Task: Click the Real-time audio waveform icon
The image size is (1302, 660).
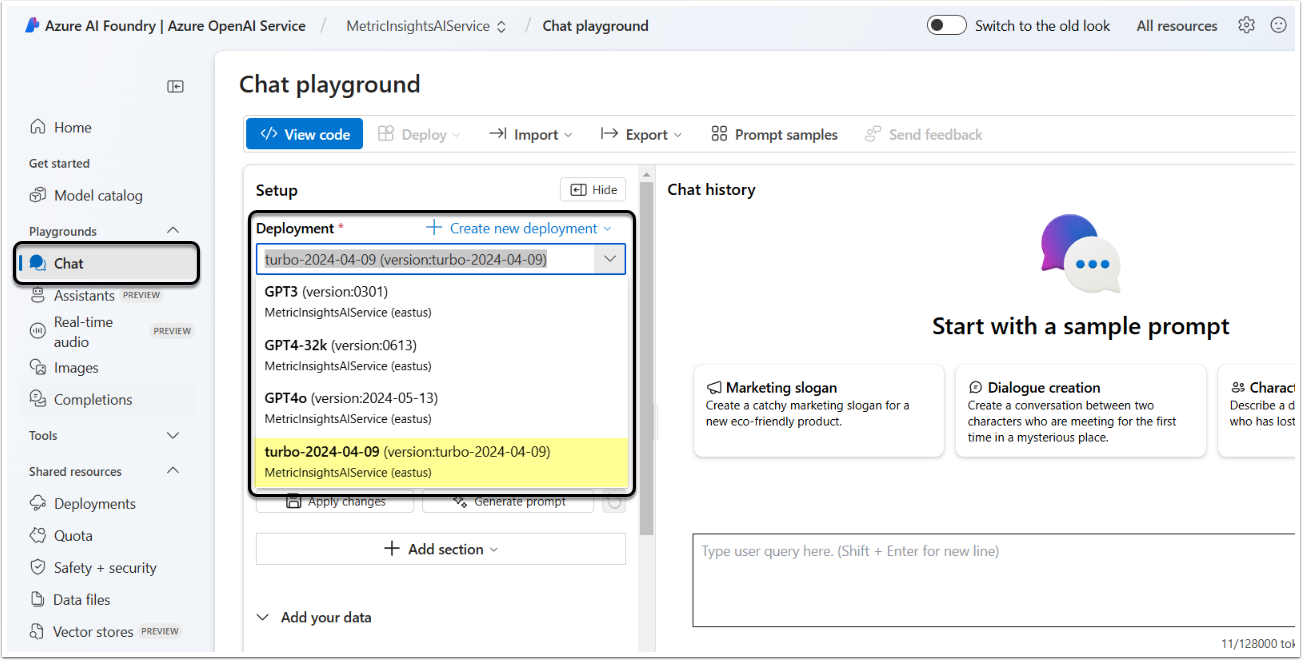Action: click(38, 331)
